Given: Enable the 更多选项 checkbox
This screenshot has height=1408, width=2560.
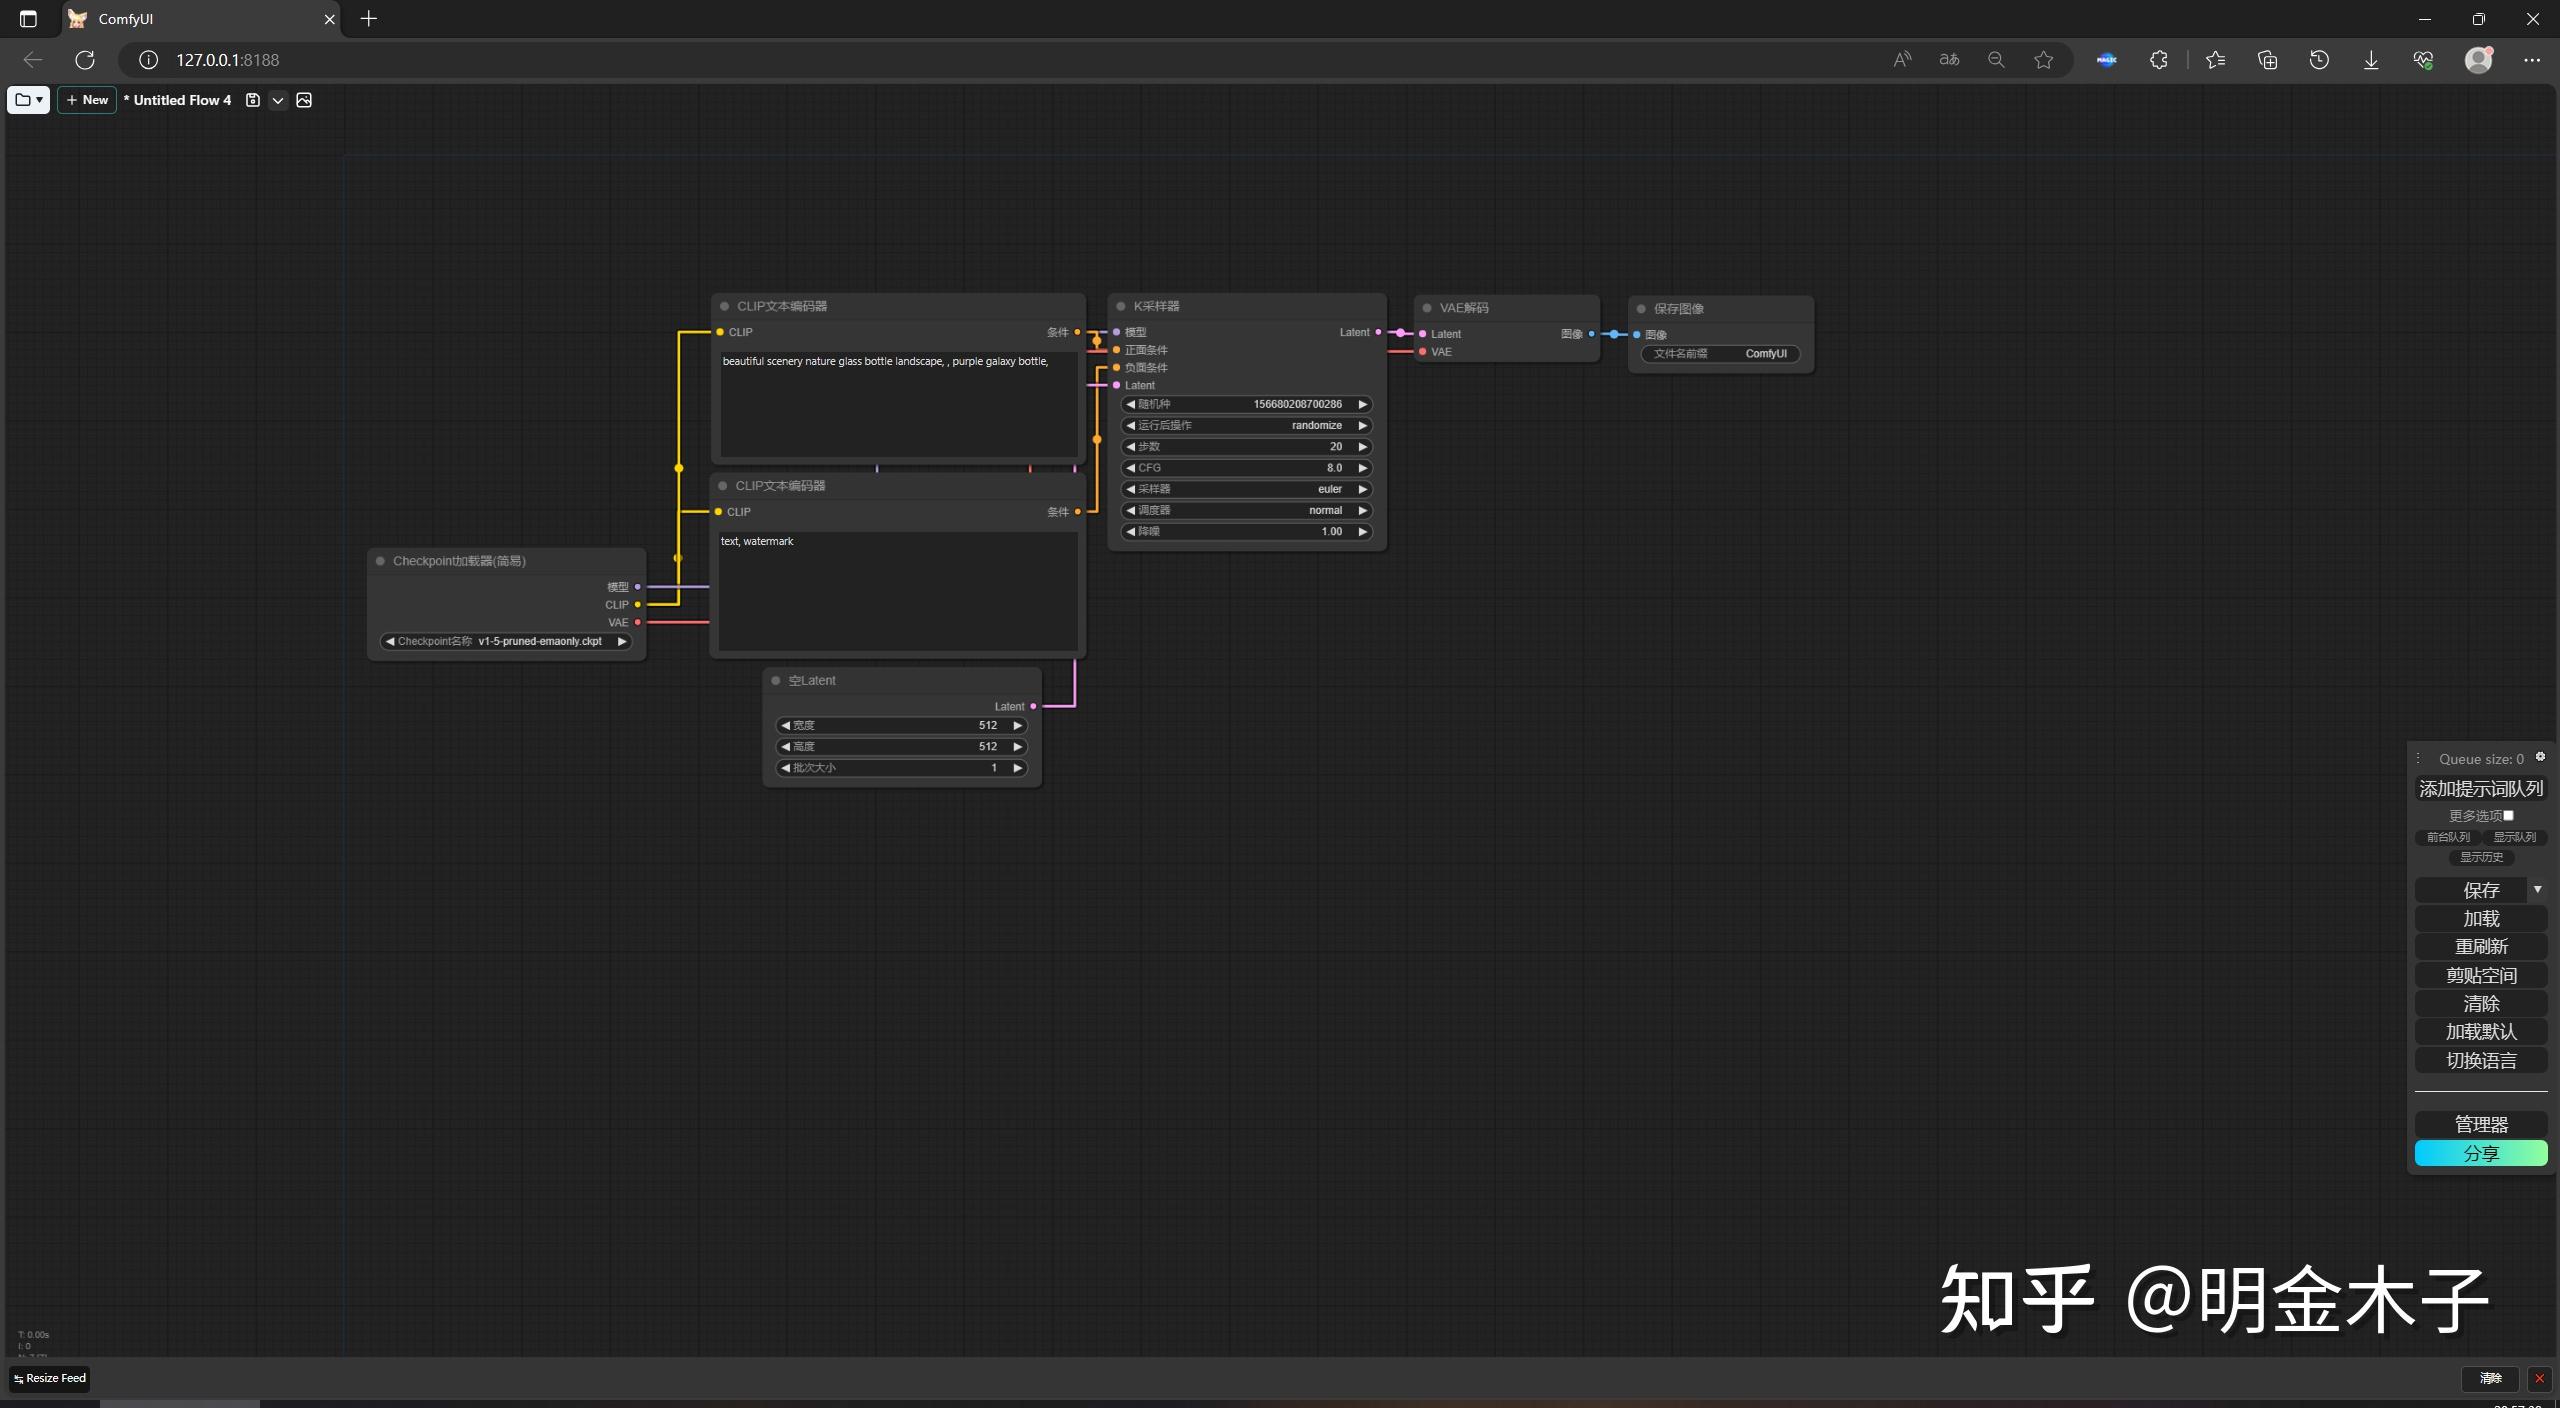Looking at the screenshot, I should pyautogui.click(x=2508, y=816).
